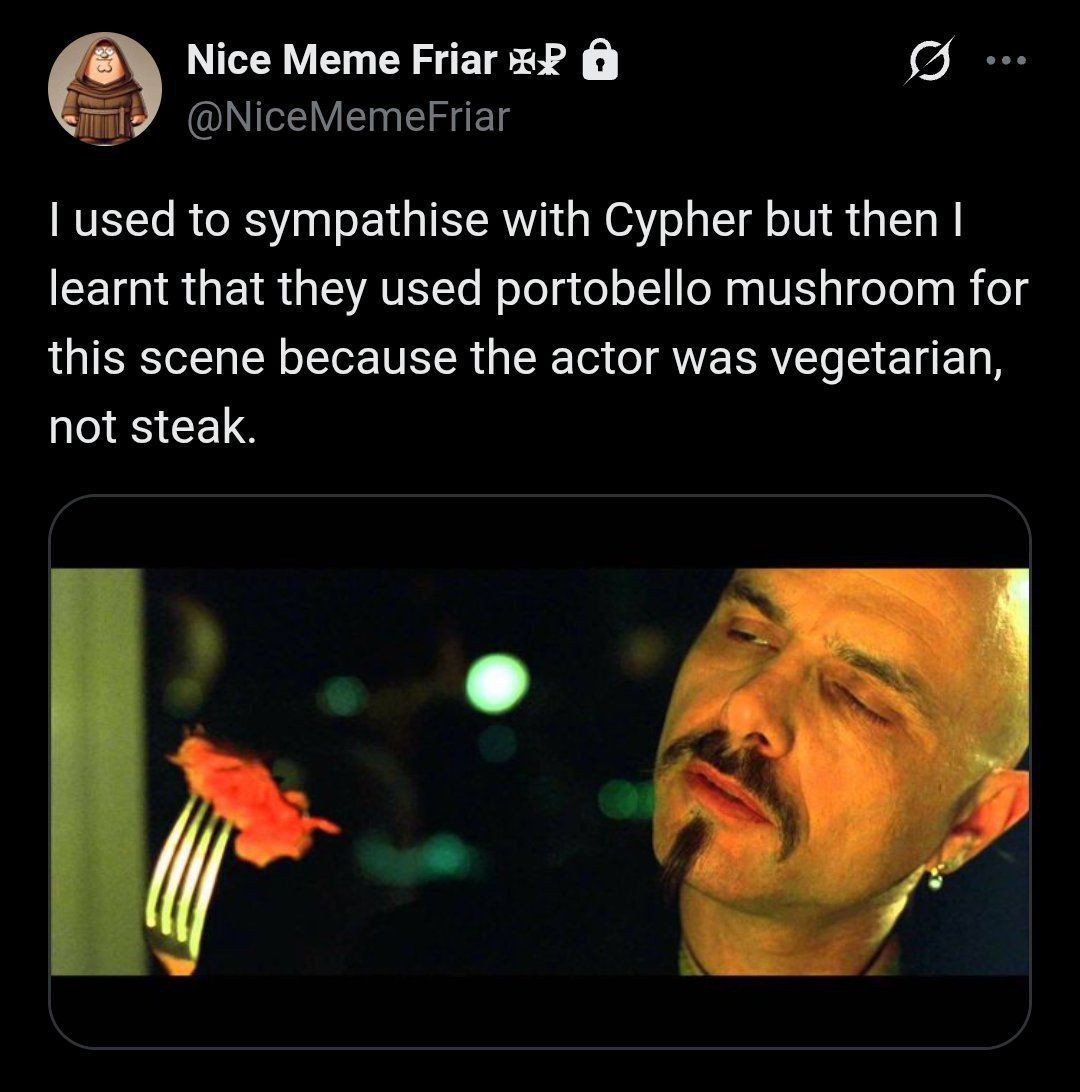This screenshot has height=1092, width=1080.
Task: Click the green curtain at image left
Action: 97,772
